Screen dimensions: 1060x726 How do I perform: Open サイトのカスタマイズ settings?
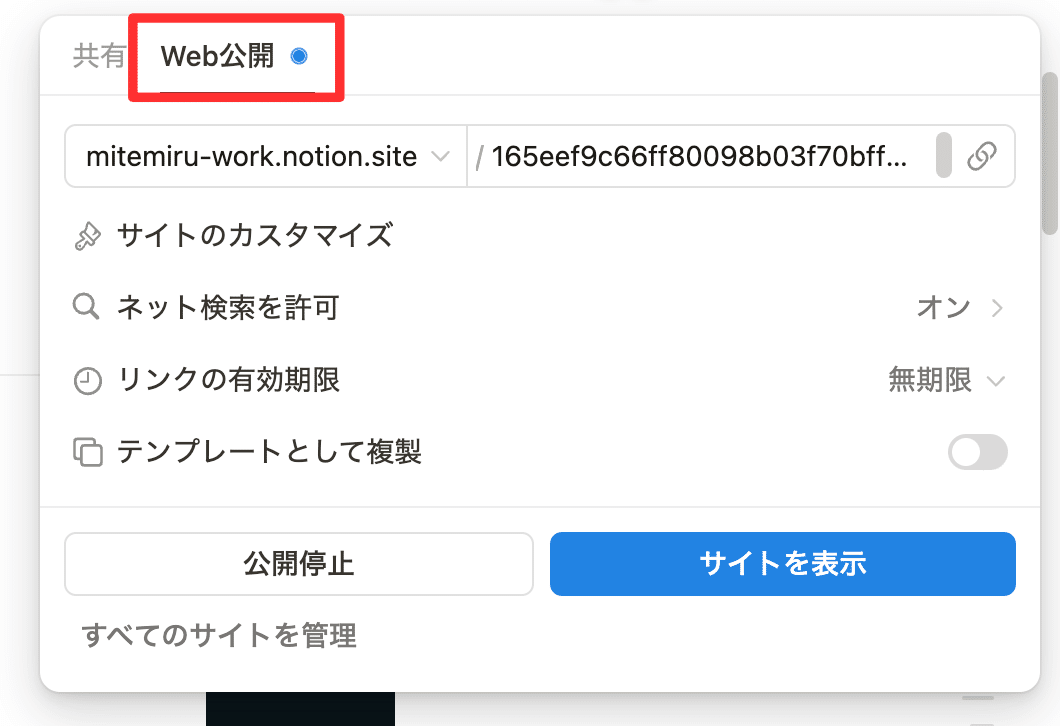pos(255,236)
